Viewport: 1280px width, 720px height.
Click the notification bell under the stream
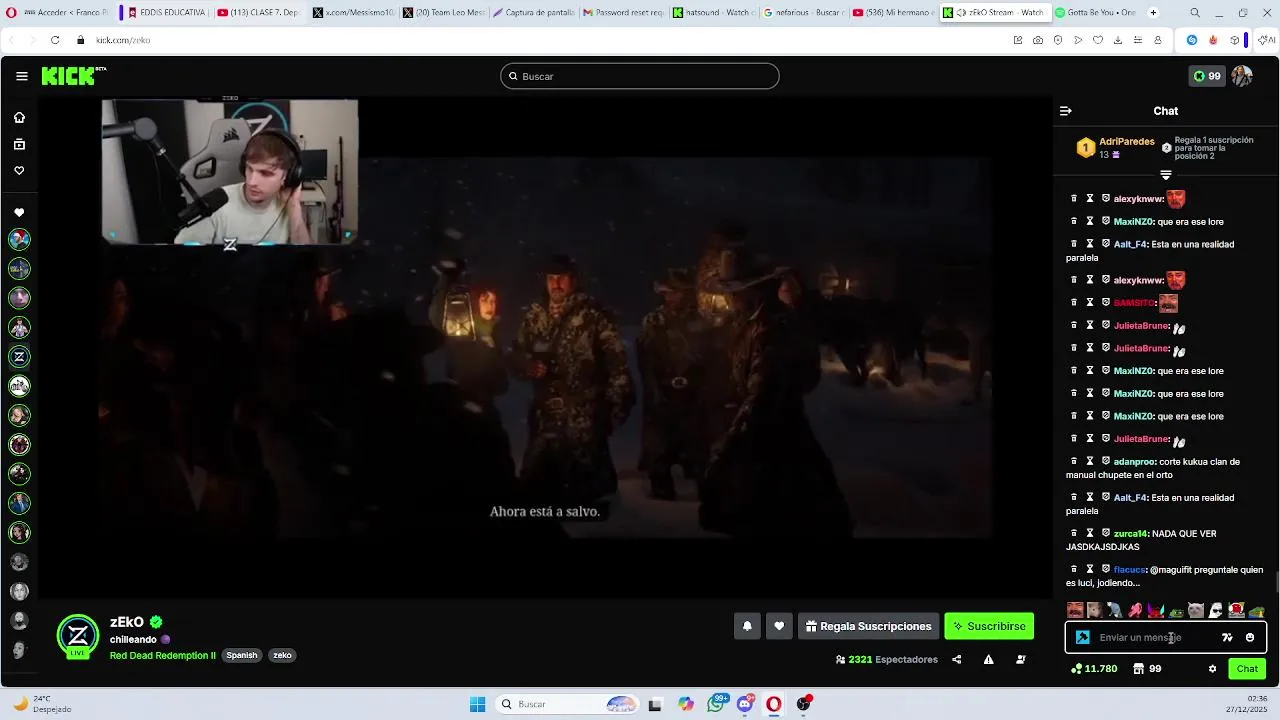click(747, 626)
